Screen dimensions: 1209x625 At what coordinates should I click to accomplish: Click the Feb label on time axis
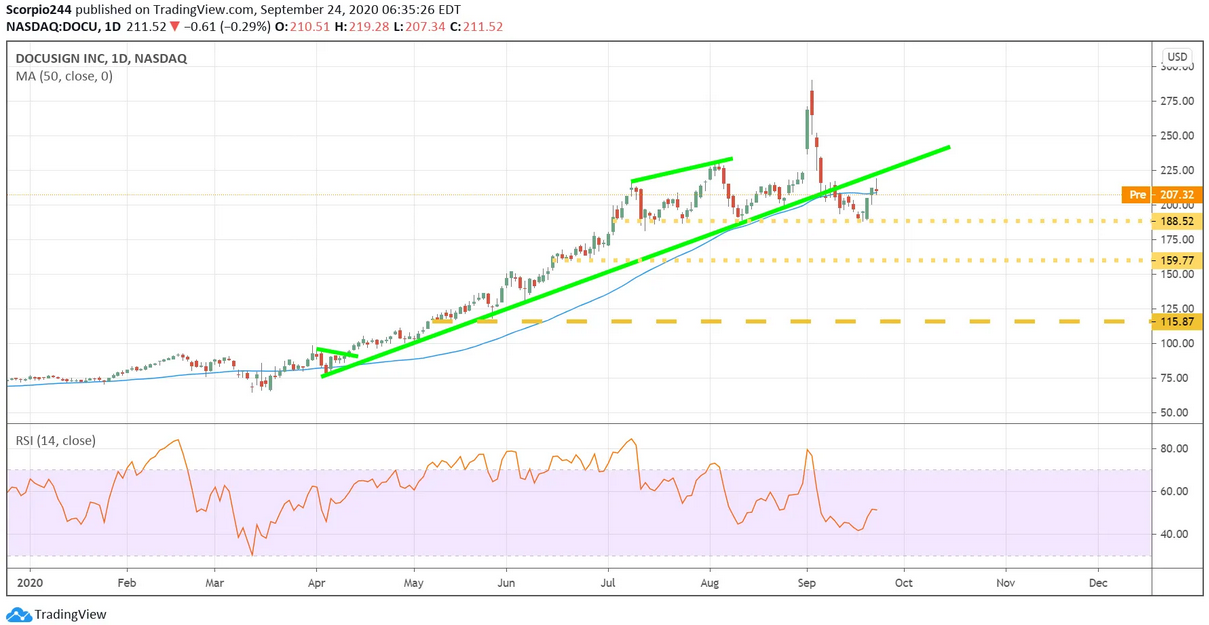coord(127,581)
